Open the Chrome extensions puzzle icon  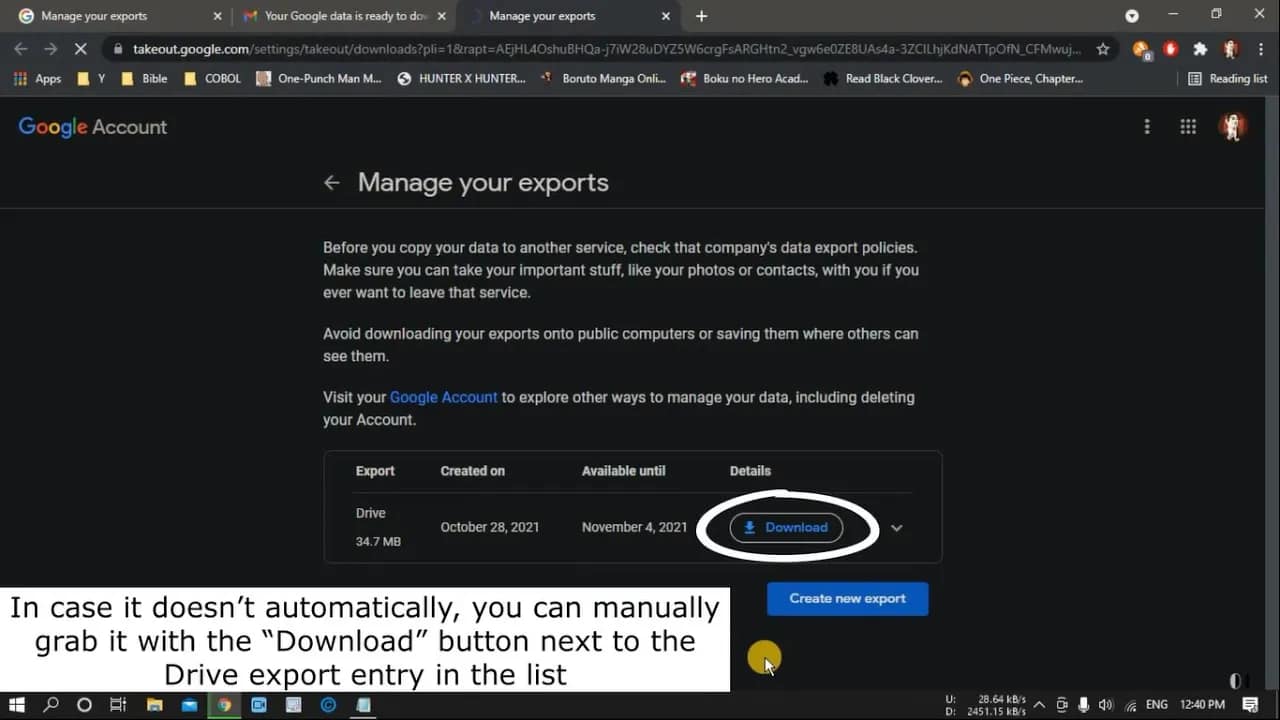click(x=1199, y=48)
